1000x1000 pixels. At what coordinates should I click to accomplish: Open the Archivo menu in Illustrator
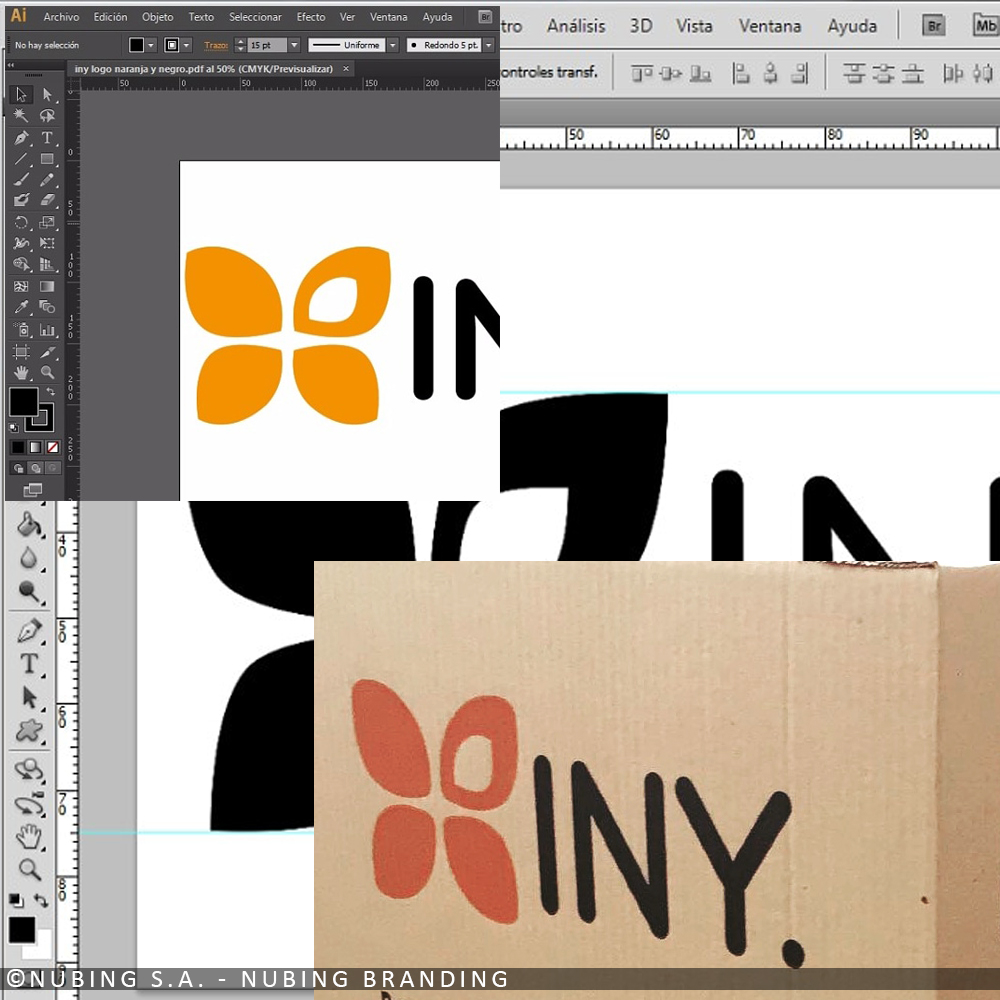(61, 17)
